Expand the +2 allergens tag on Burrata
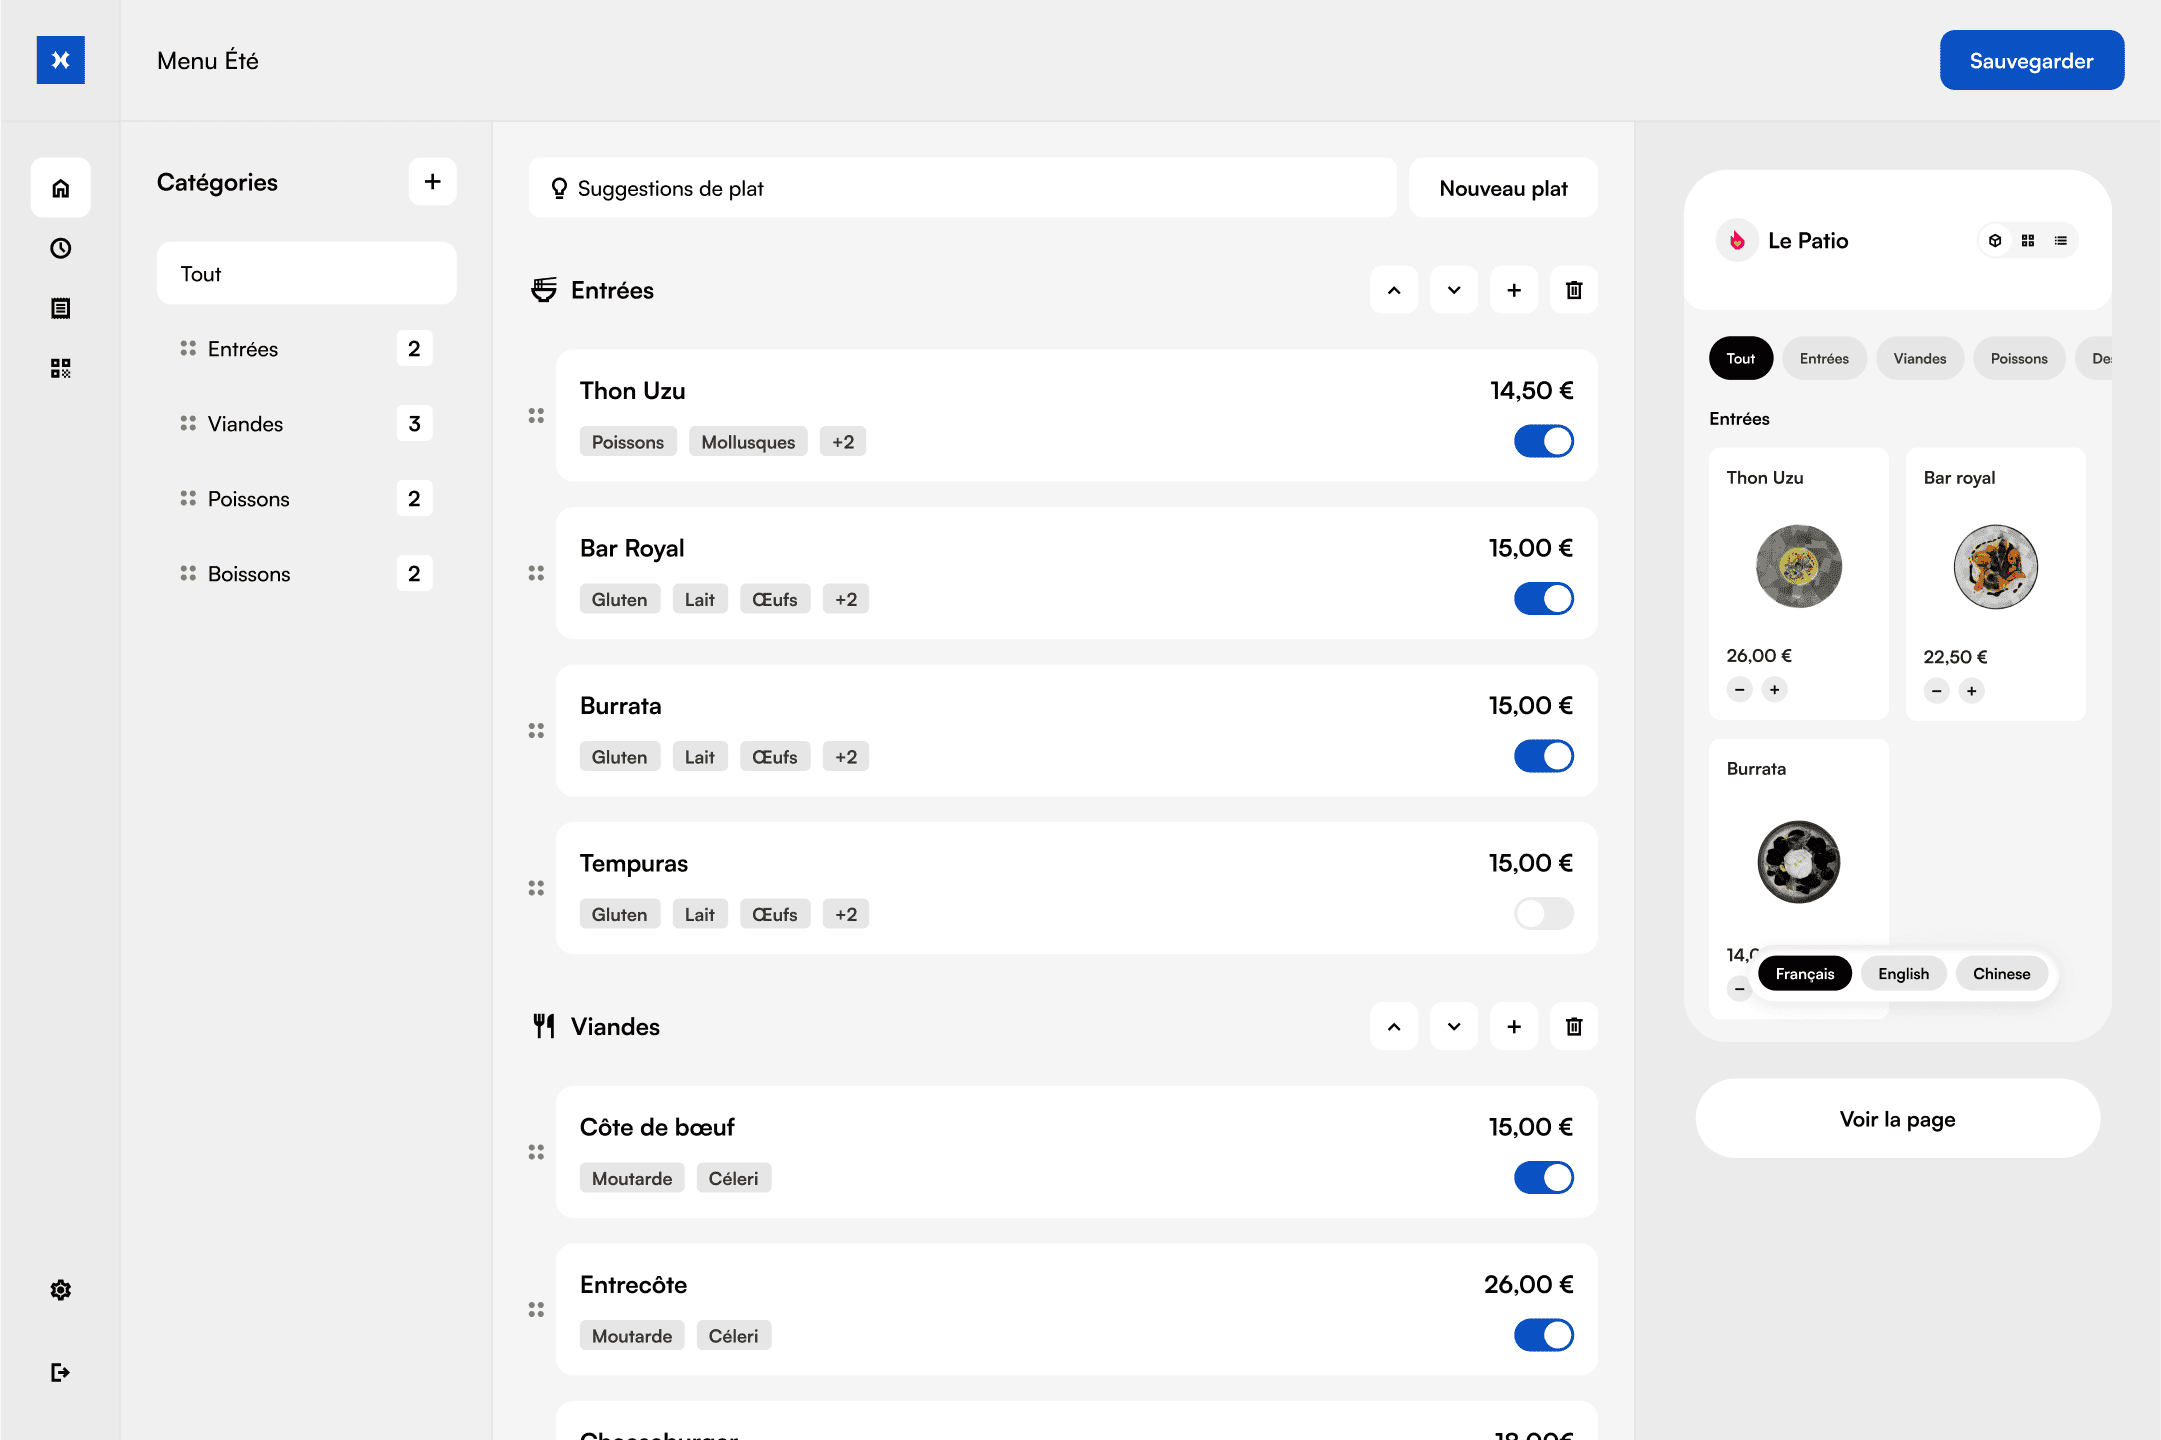This screenshot has width=2161, height=1440. click(x=845, y=756)
